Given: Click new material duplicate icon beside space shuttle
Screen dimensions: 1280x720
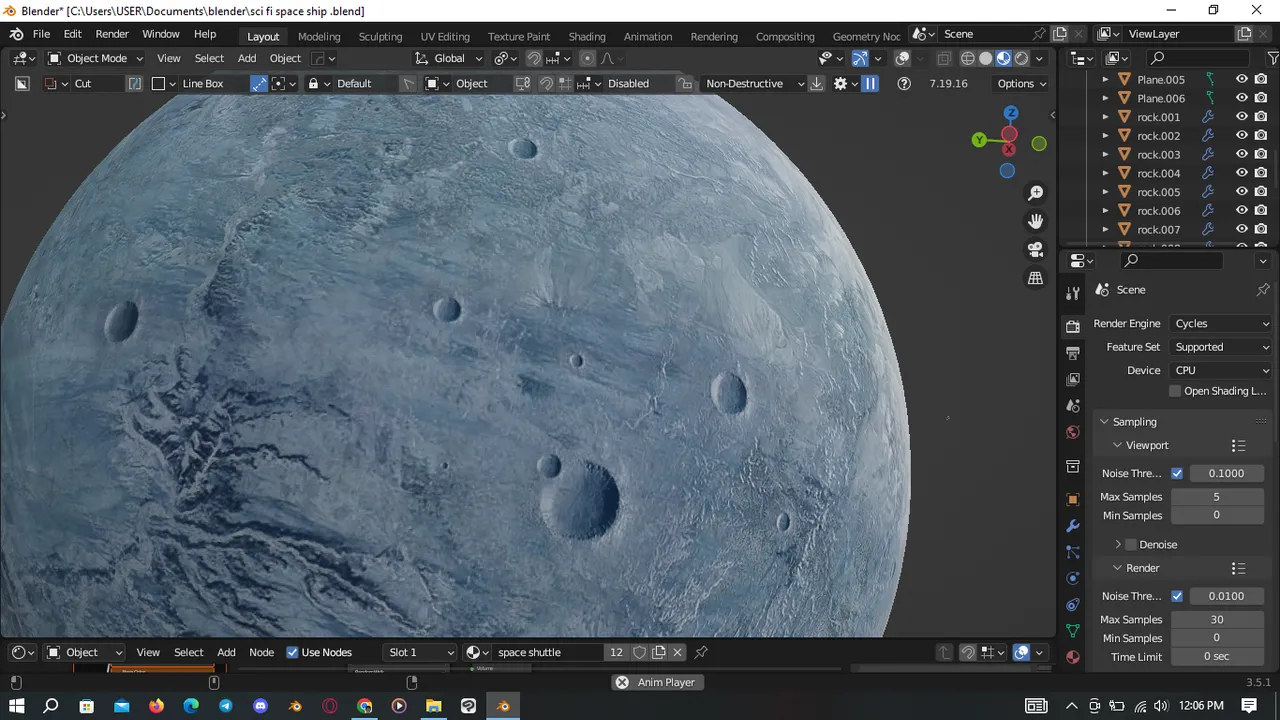Looking at the screenshot, I should (659, 652).
